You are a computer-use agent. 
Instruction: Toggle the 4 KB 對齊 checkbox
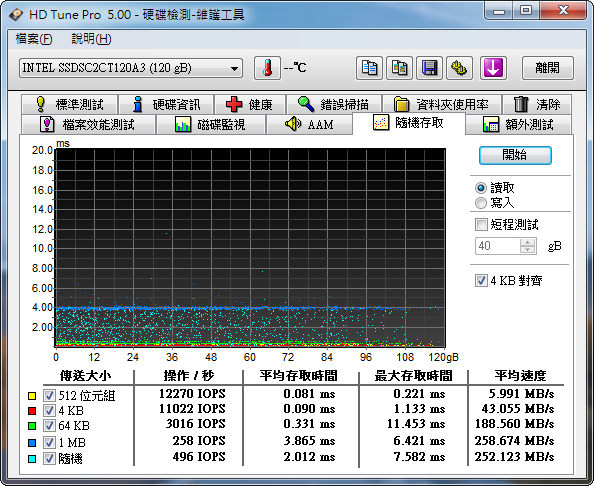(481, 281)
